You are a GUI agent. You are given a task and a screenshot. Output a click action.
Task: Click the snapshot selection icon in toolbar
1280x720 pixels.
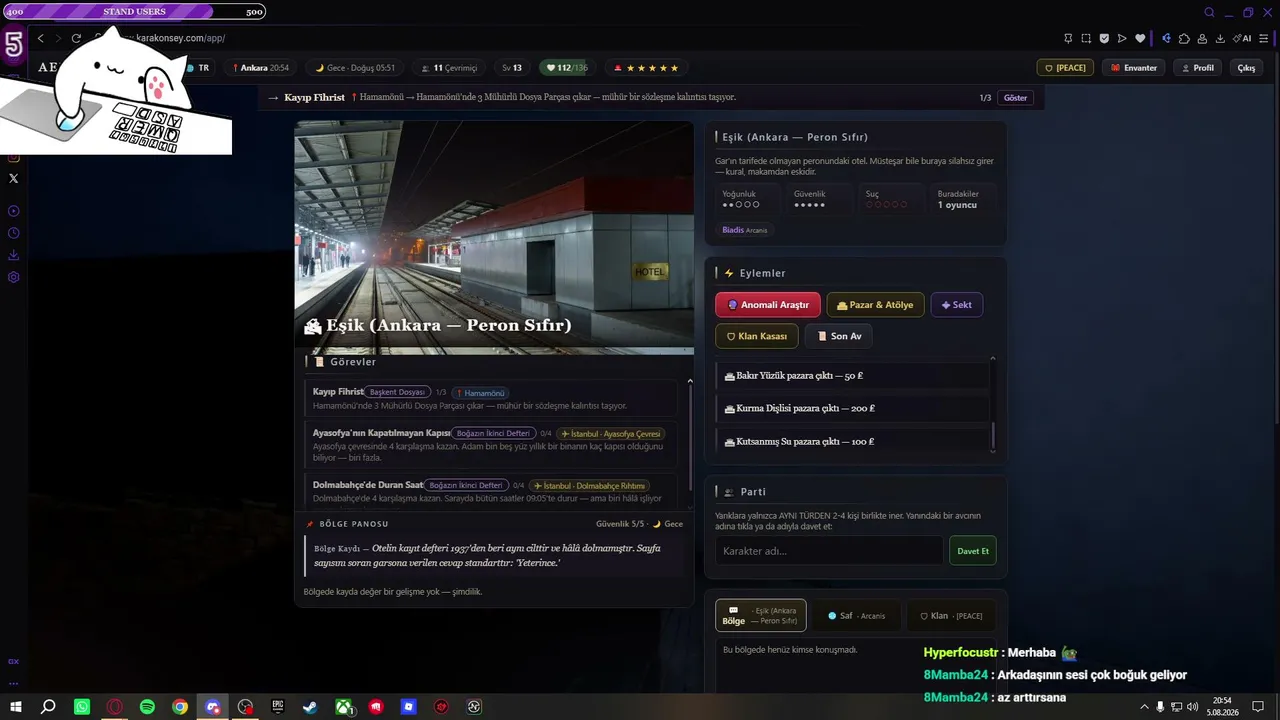1086,38
